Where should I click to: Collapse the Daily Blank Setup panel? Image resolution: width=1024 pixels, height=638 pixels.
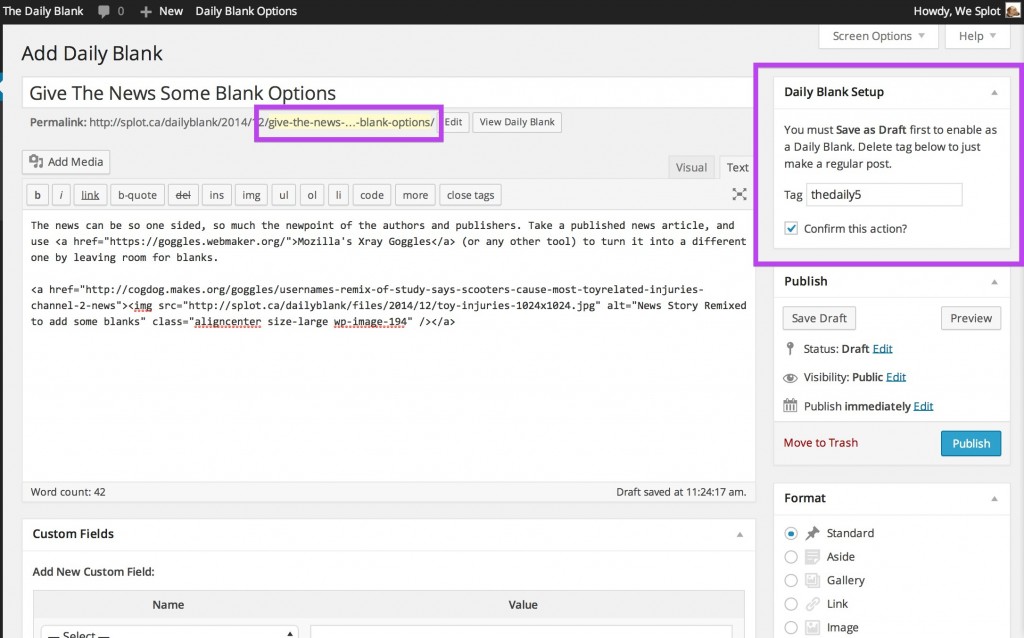coord(994,92)
